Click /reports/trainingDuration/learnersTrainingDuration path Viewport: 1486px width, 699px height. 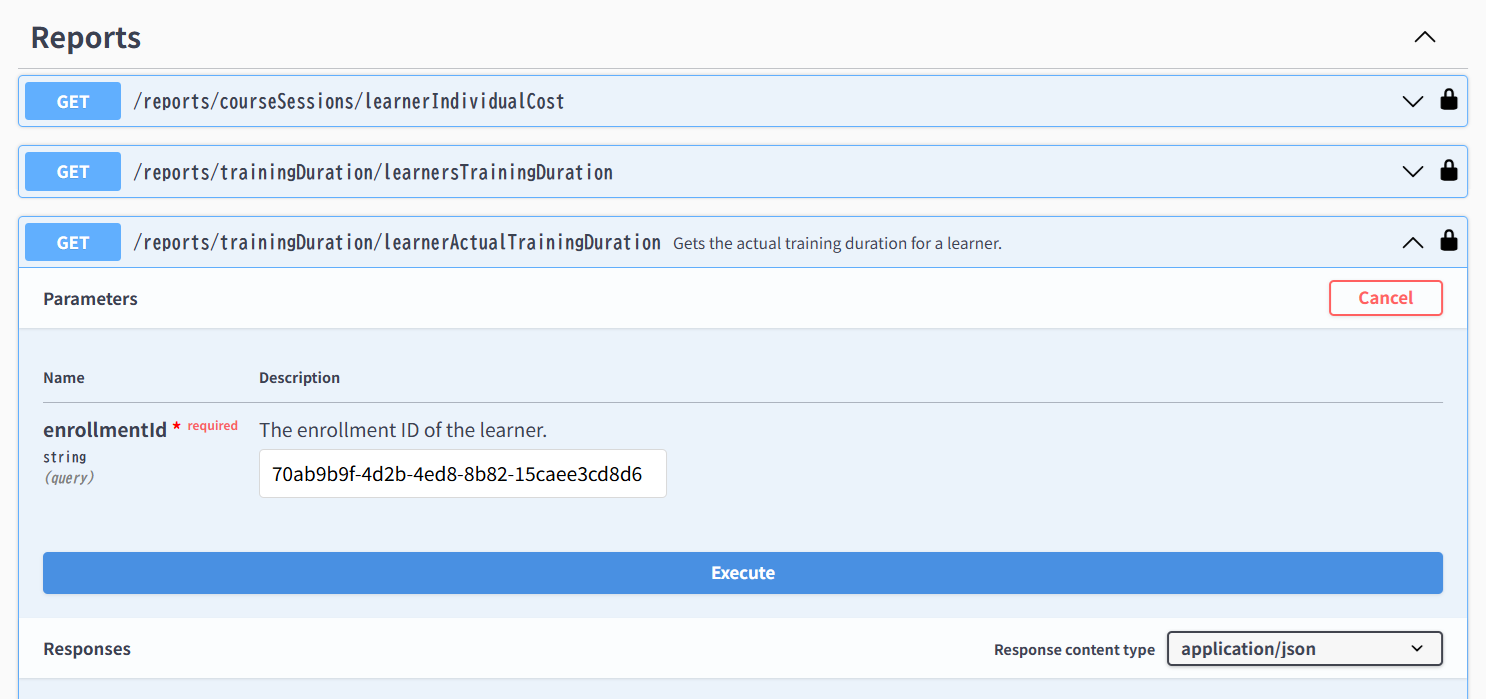(373, 172)
